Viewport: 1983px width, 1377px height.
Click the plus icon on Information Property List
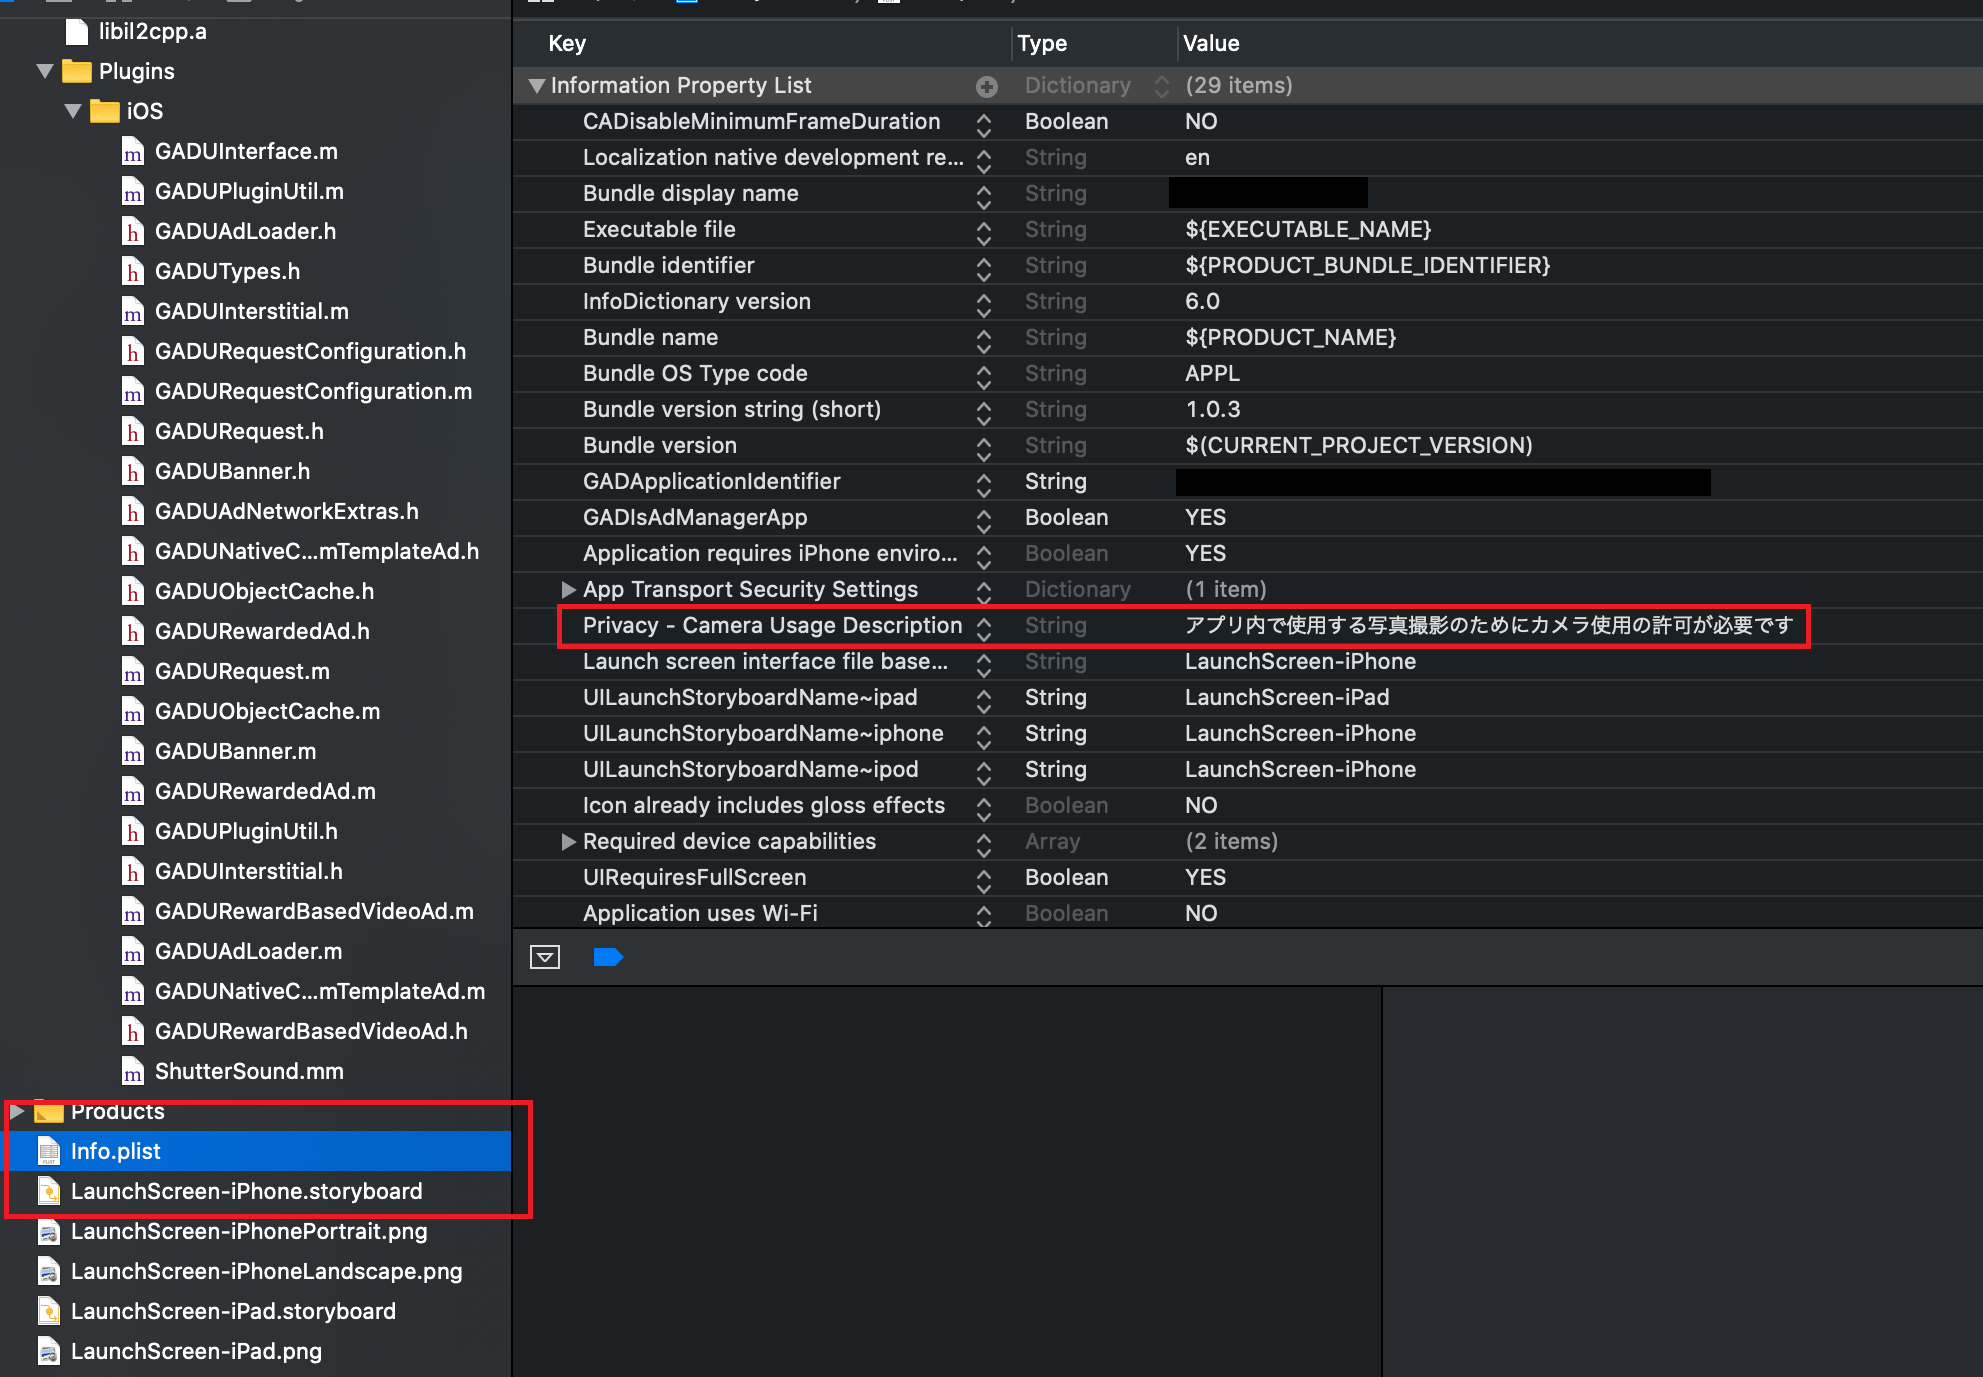tap(987, 87)
